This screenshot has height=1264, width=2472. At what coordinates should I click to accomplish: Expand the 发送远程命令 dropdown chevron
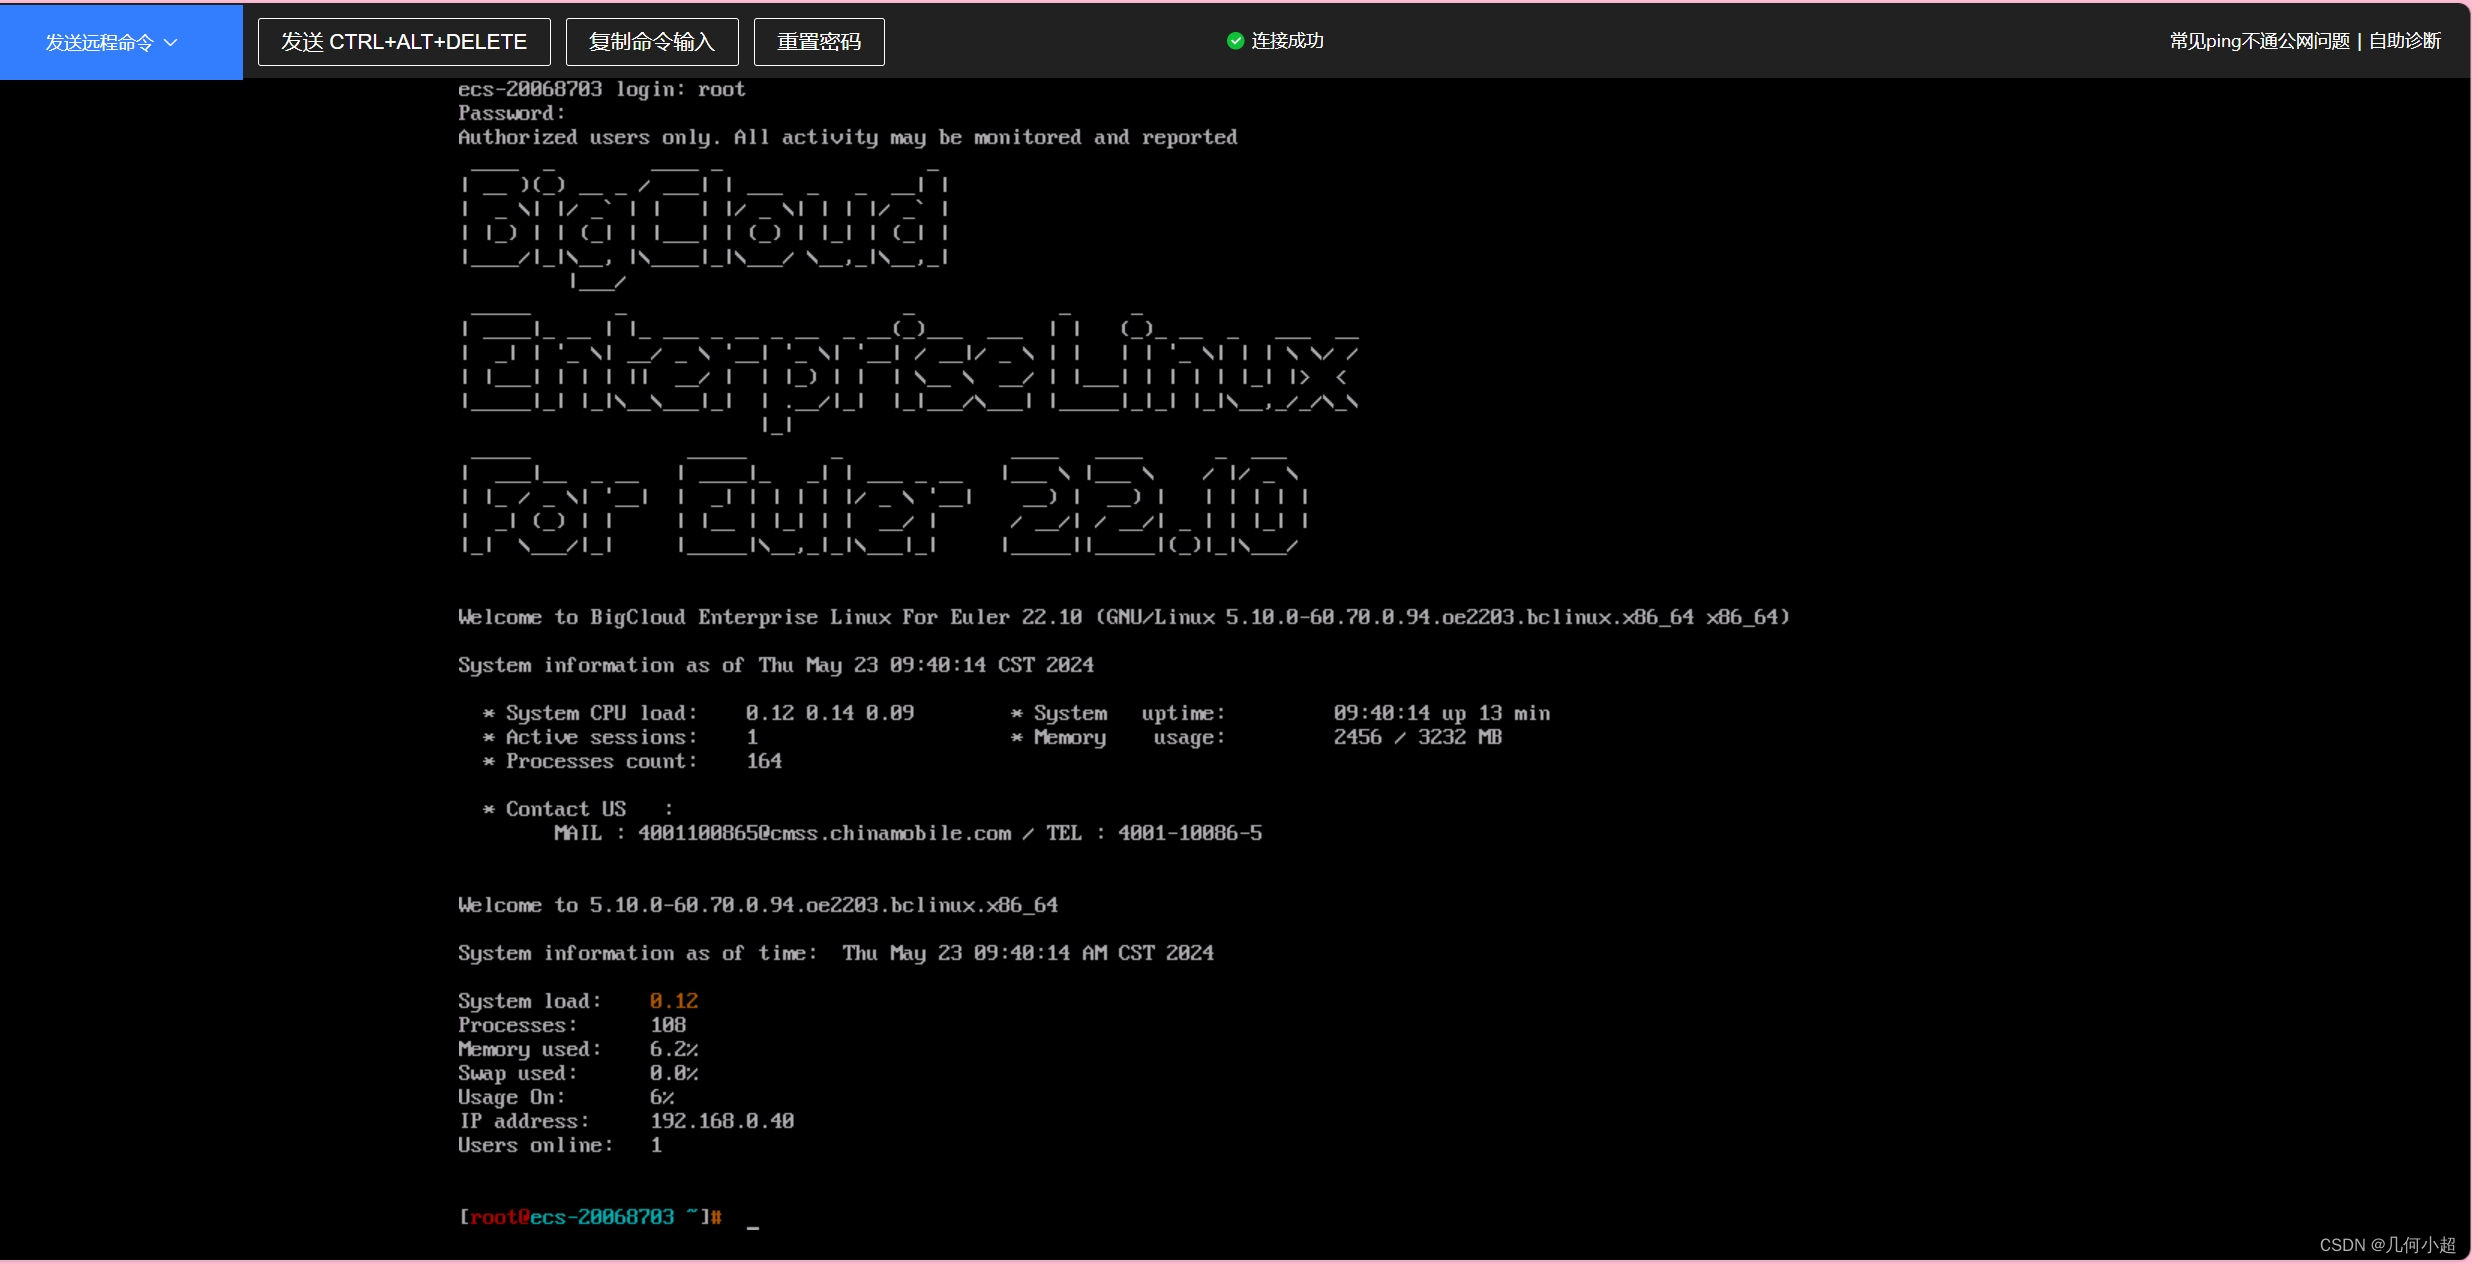[x=171, y=42]
